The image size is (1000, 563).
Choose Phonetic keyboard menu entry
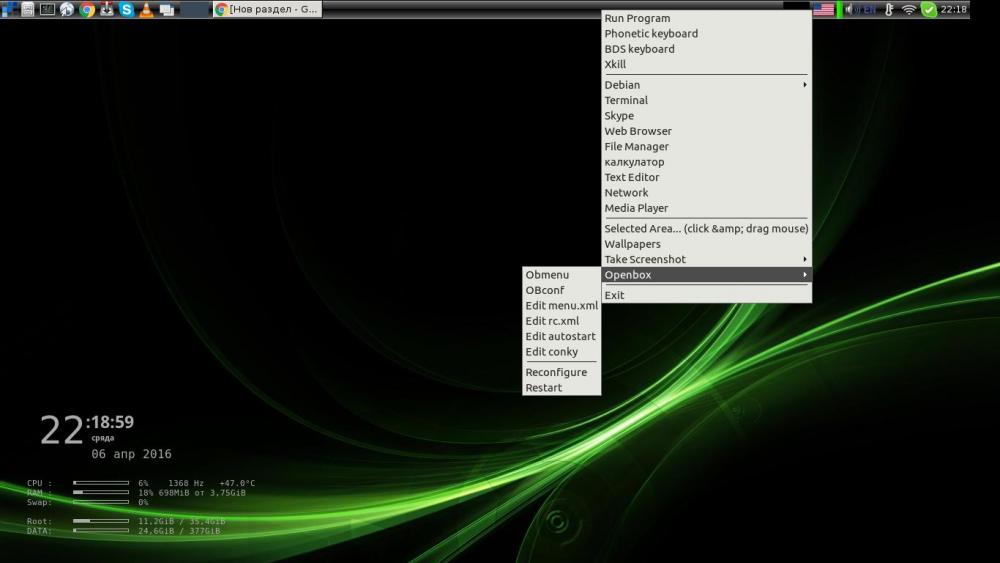[x=707, y=34]
